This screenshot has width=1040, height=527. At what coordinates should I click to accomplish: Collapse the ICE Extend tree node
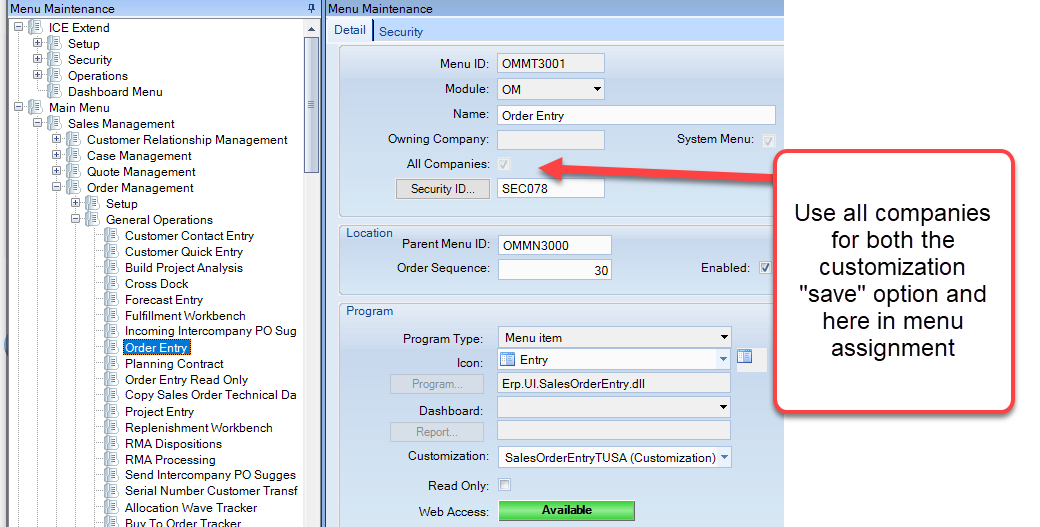coord(19,27)
